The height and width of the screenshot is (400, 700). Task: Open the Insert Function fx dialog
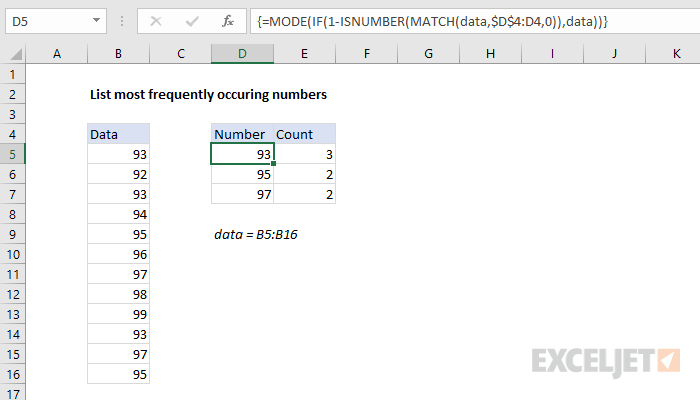coord(228,21)
